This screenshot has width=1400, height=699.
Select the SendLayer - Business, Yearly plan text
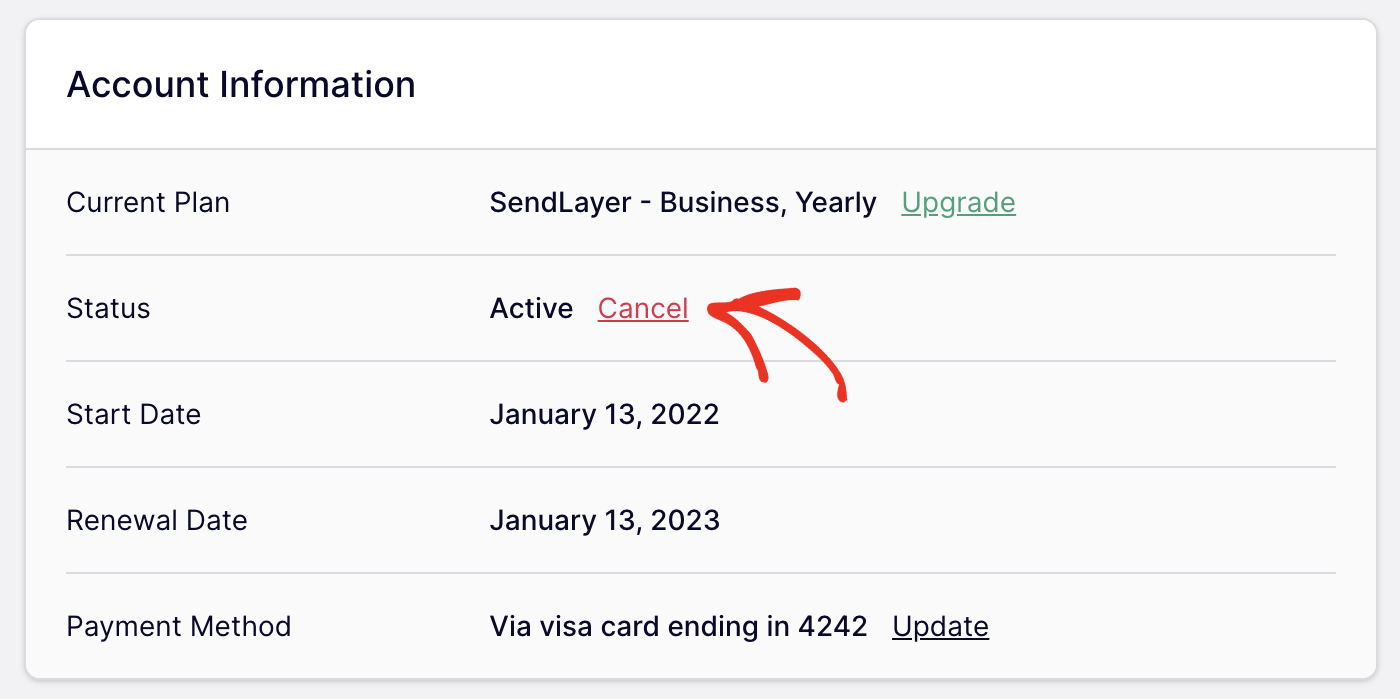tap(683, 202)
